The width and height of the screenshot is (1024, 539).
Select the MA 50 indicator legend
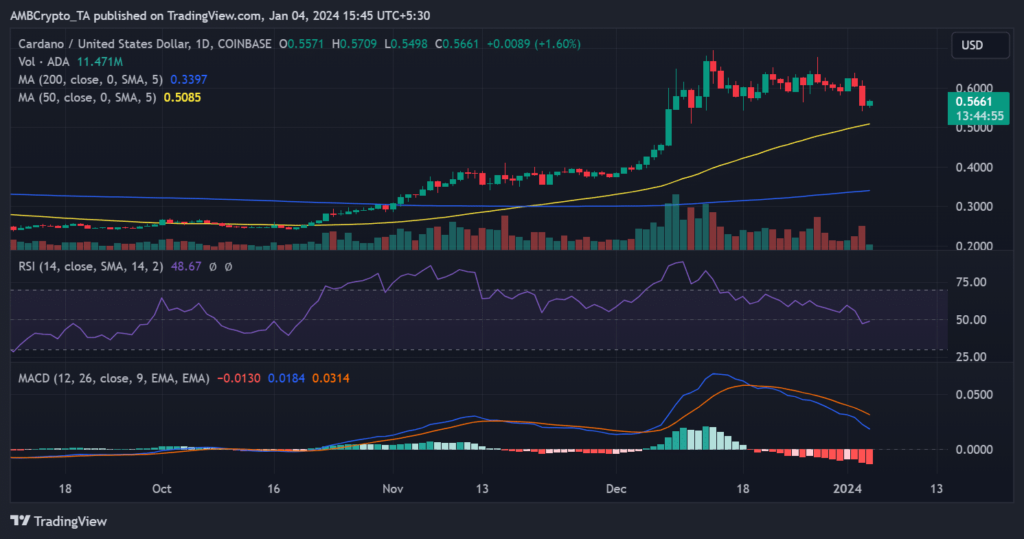[x=81, y=97]
